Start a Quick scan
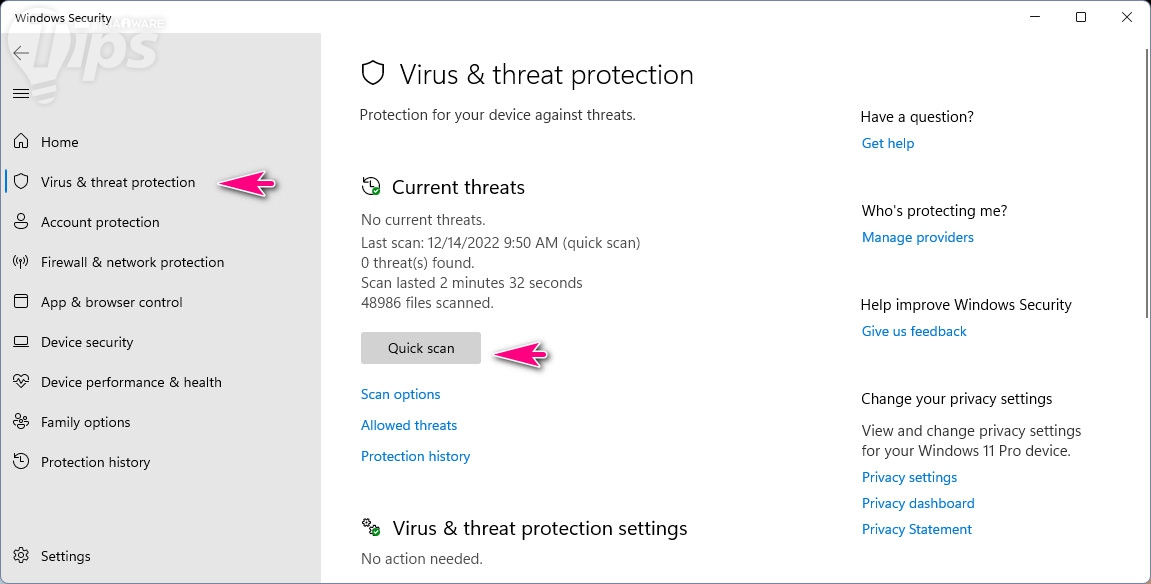The width and height of the screenshot is (1151, 584). click(421, 348)
